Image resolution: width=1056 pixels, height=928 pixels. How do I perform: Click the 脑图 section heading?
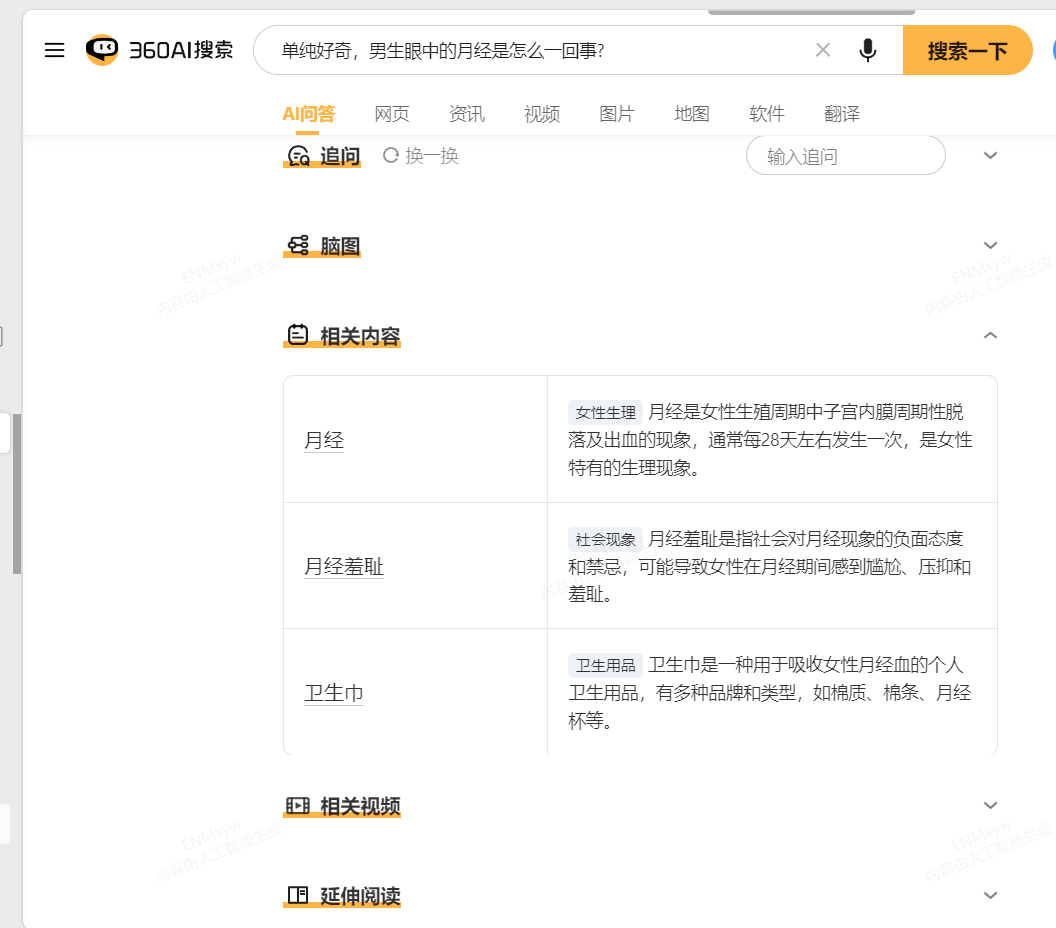pos(340,246)
